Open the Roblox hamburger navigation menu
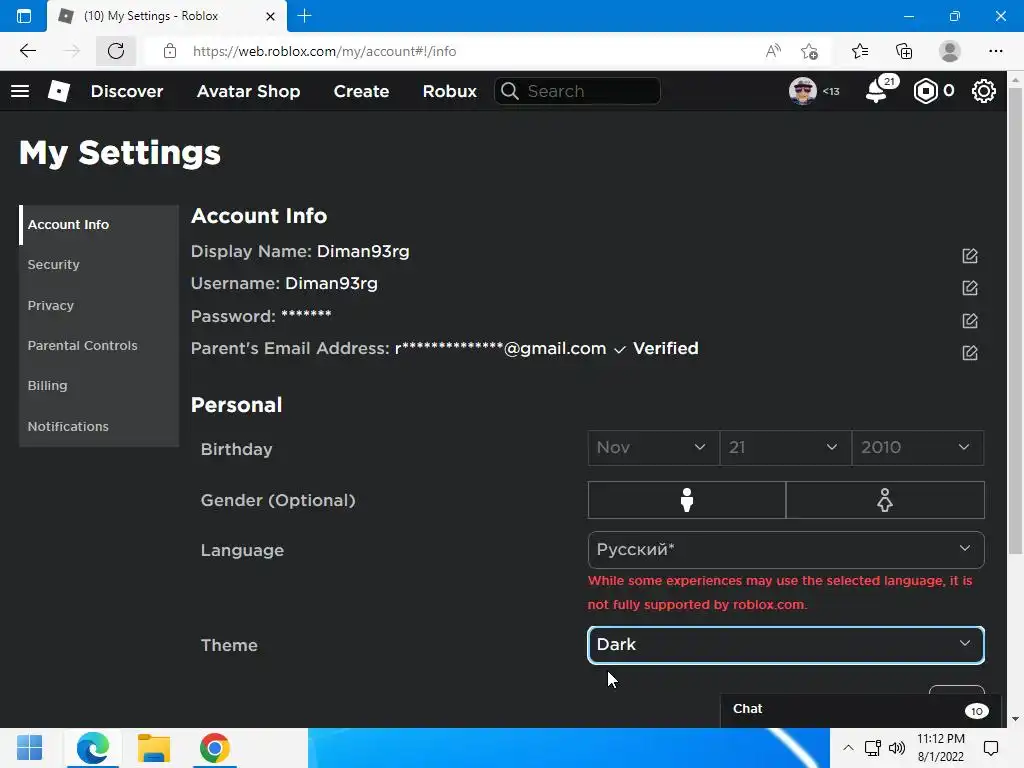Image resolution: width=1024 pixels, height=768 pixels. coord(20,91)
